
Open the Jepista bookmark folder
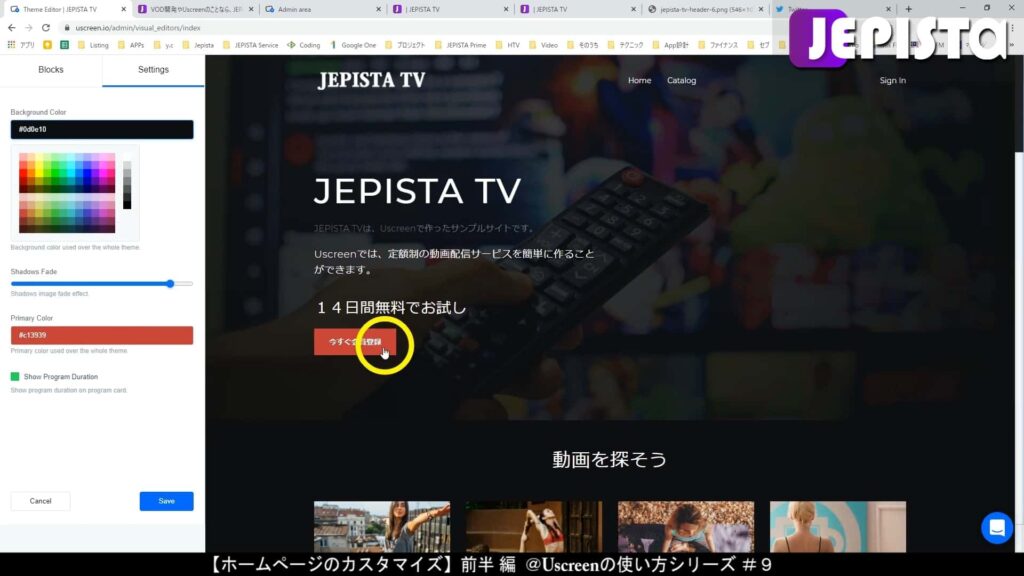(x=199, y=45)
